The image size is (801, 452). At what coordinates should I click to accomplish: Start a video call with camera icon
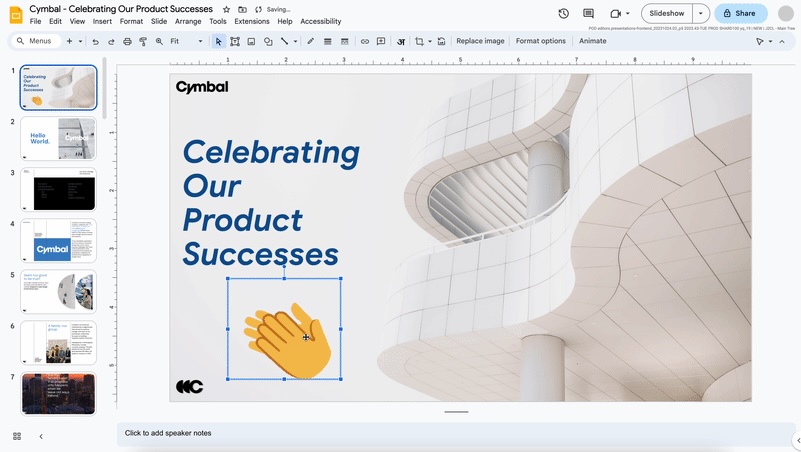616,13
